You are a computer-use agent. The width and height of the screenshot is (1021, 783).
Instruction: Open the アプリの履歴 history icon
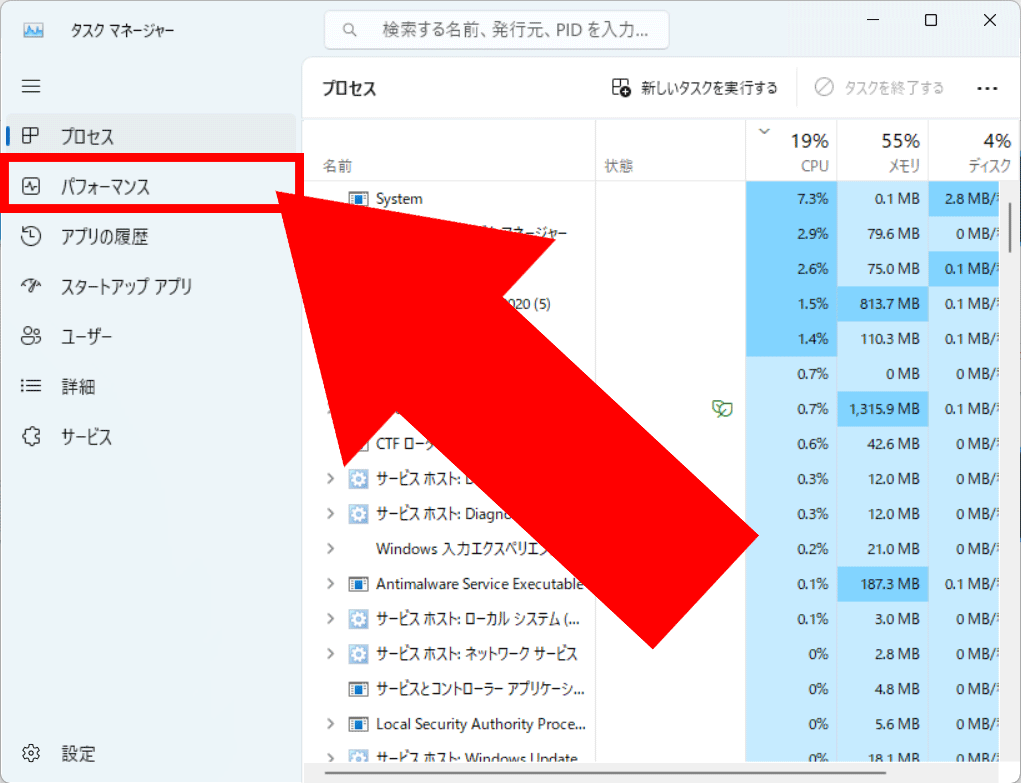pyautogui.click(x=31, y=236)
